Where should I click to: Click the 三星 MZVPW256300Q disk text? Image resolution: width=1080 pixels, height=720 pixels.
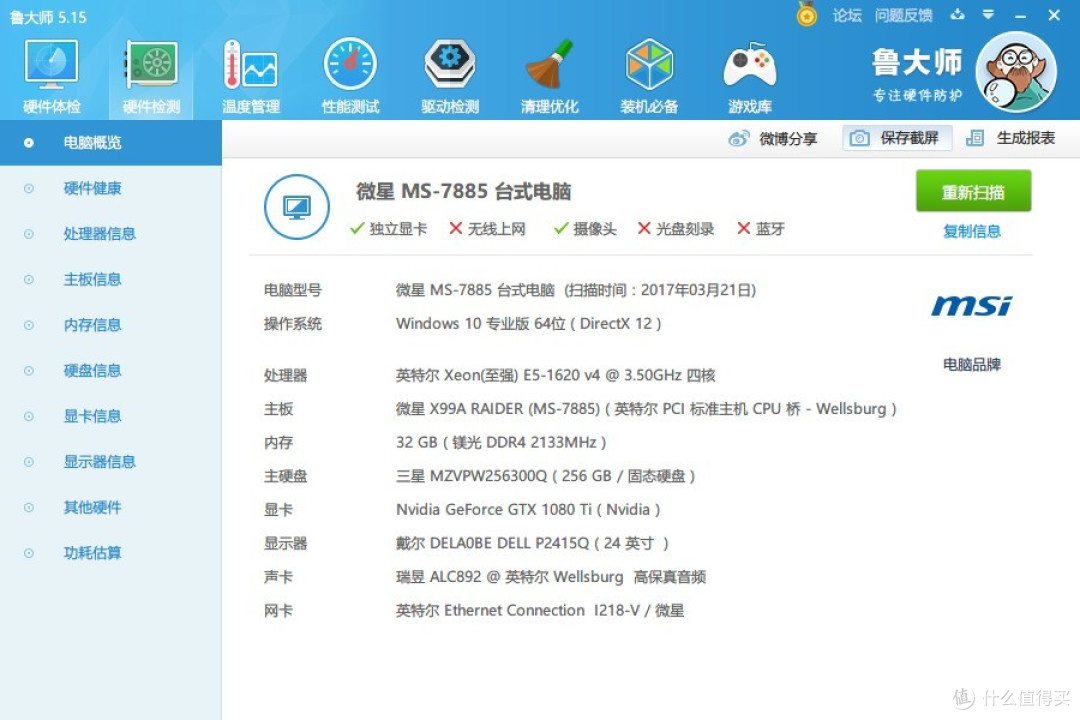(x=546, y=476)
